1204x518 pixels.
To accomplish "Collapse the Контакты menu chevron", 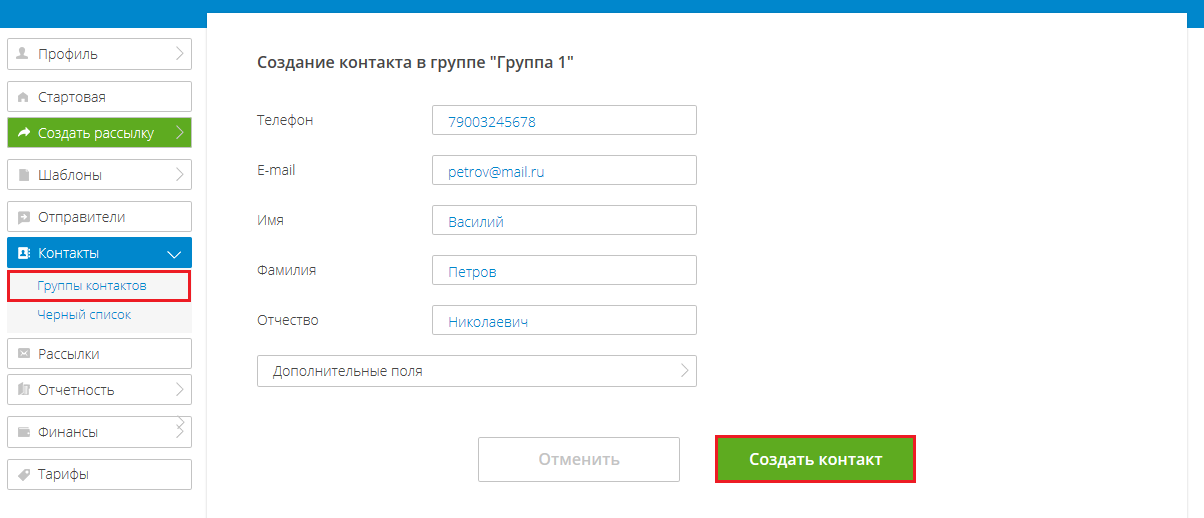I will click(x=174, y=254).
